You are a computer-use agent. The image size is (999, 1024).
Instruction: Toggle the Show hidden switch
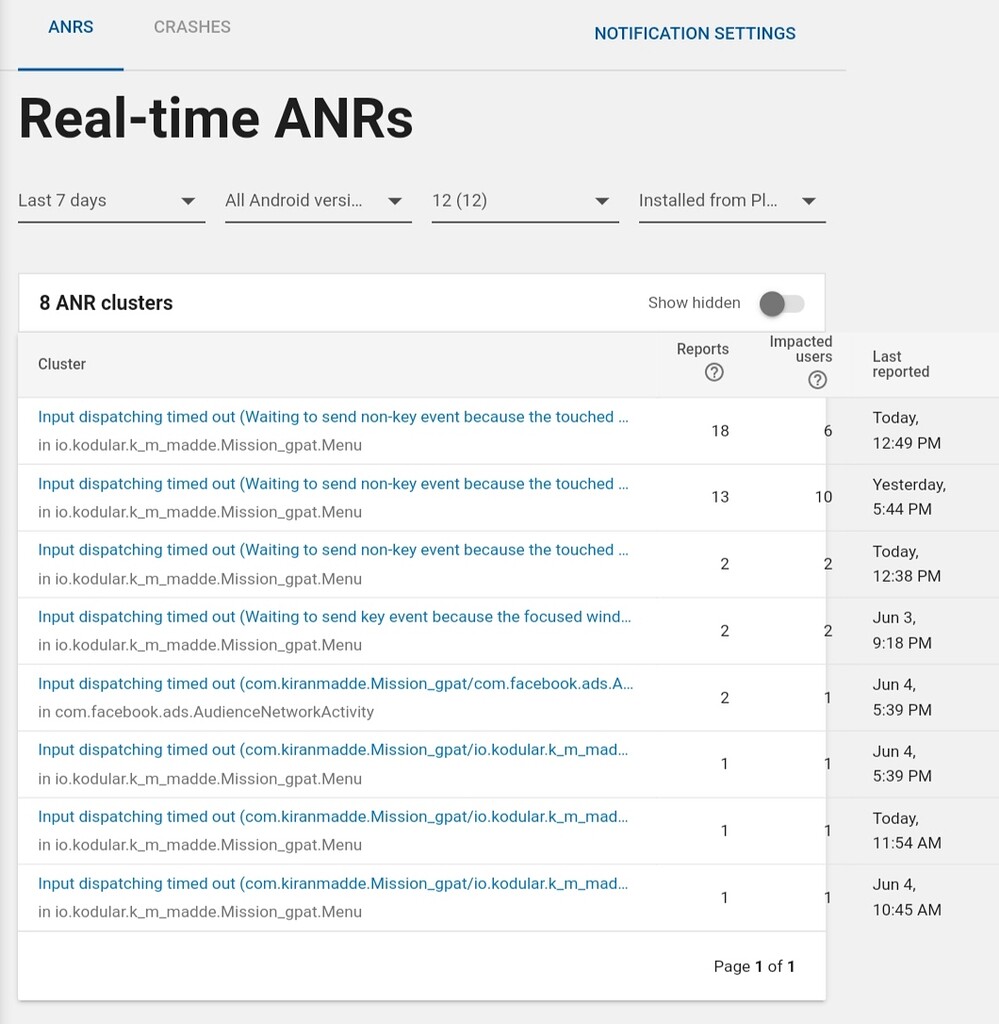click(x=781, y=303)
